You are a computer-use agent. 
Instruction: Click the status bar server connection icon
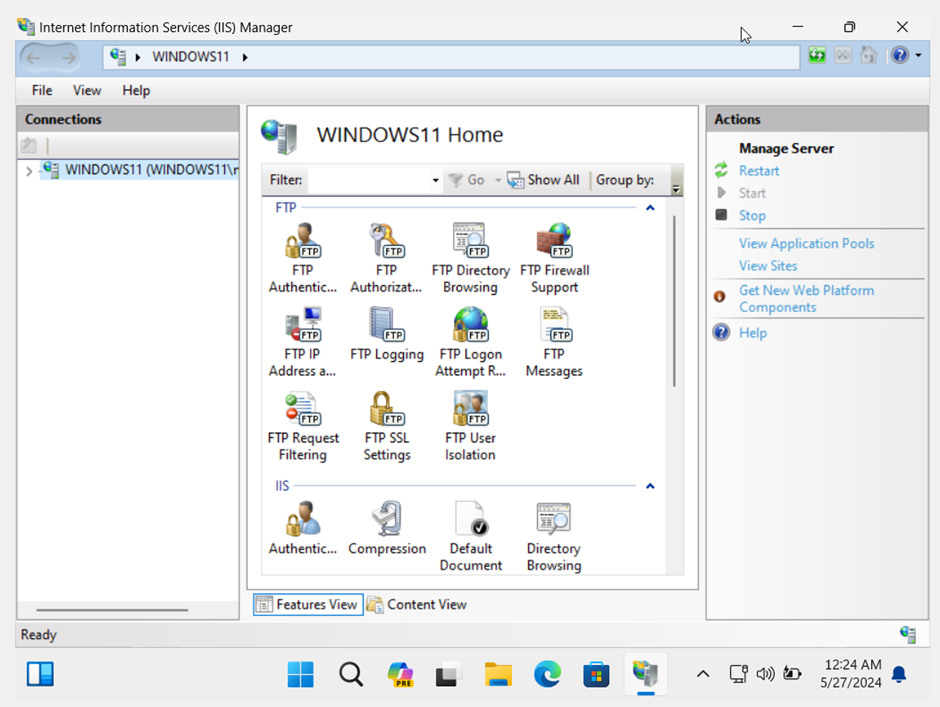point(908,634)
